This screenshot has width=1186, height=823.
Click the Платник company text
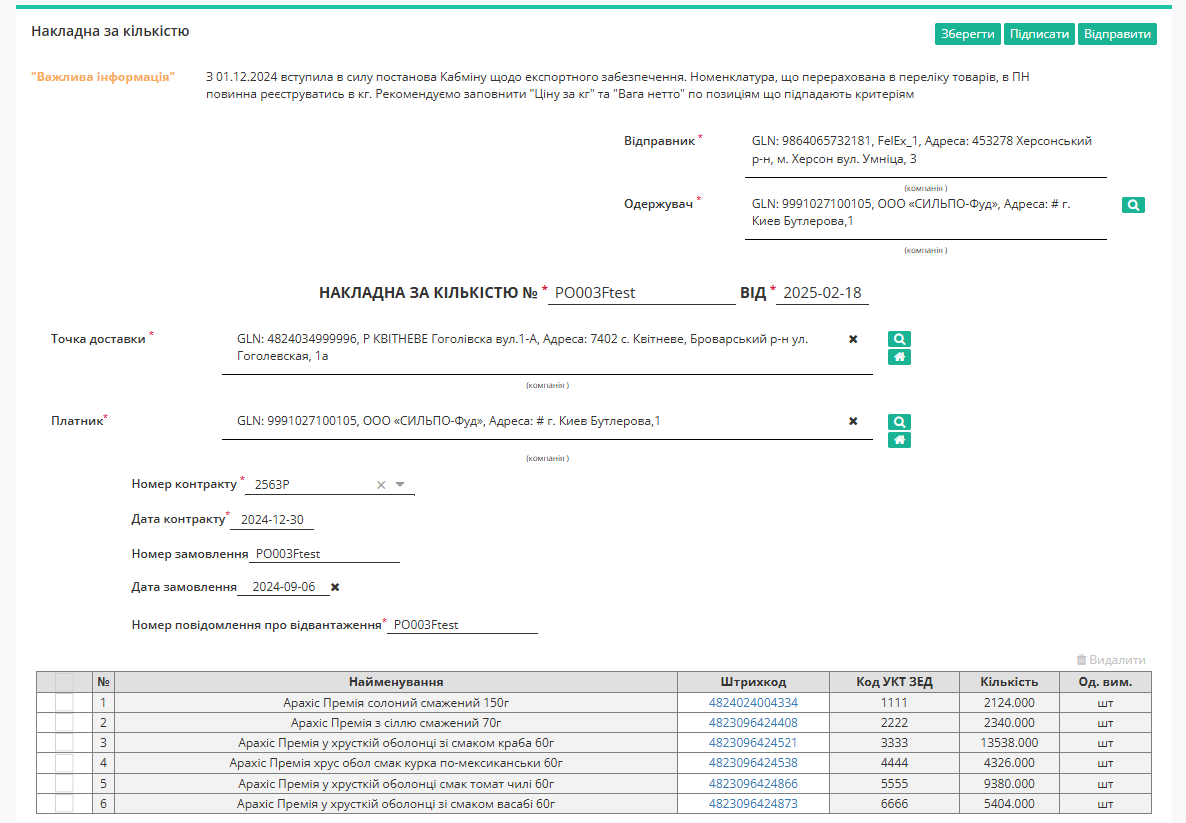pos(449,421)
